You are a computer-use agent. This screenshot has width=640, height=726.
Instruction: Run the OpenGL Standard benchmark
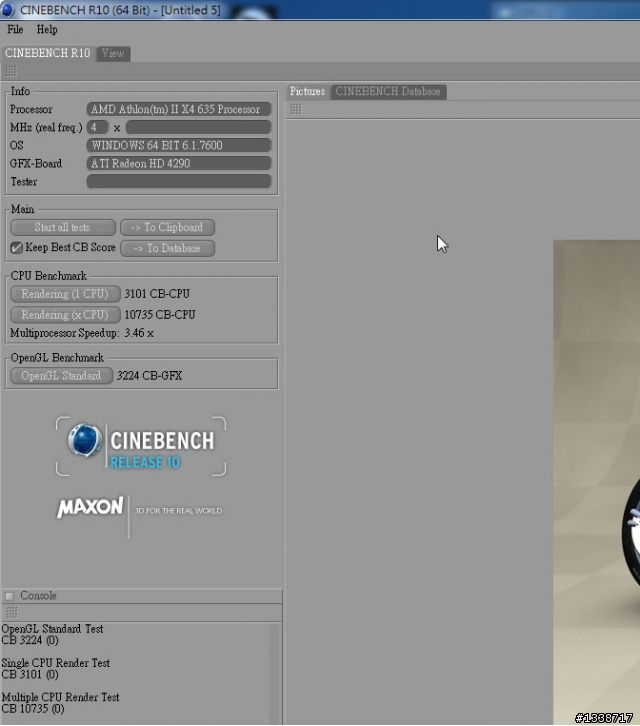click(x=61, y=376)
